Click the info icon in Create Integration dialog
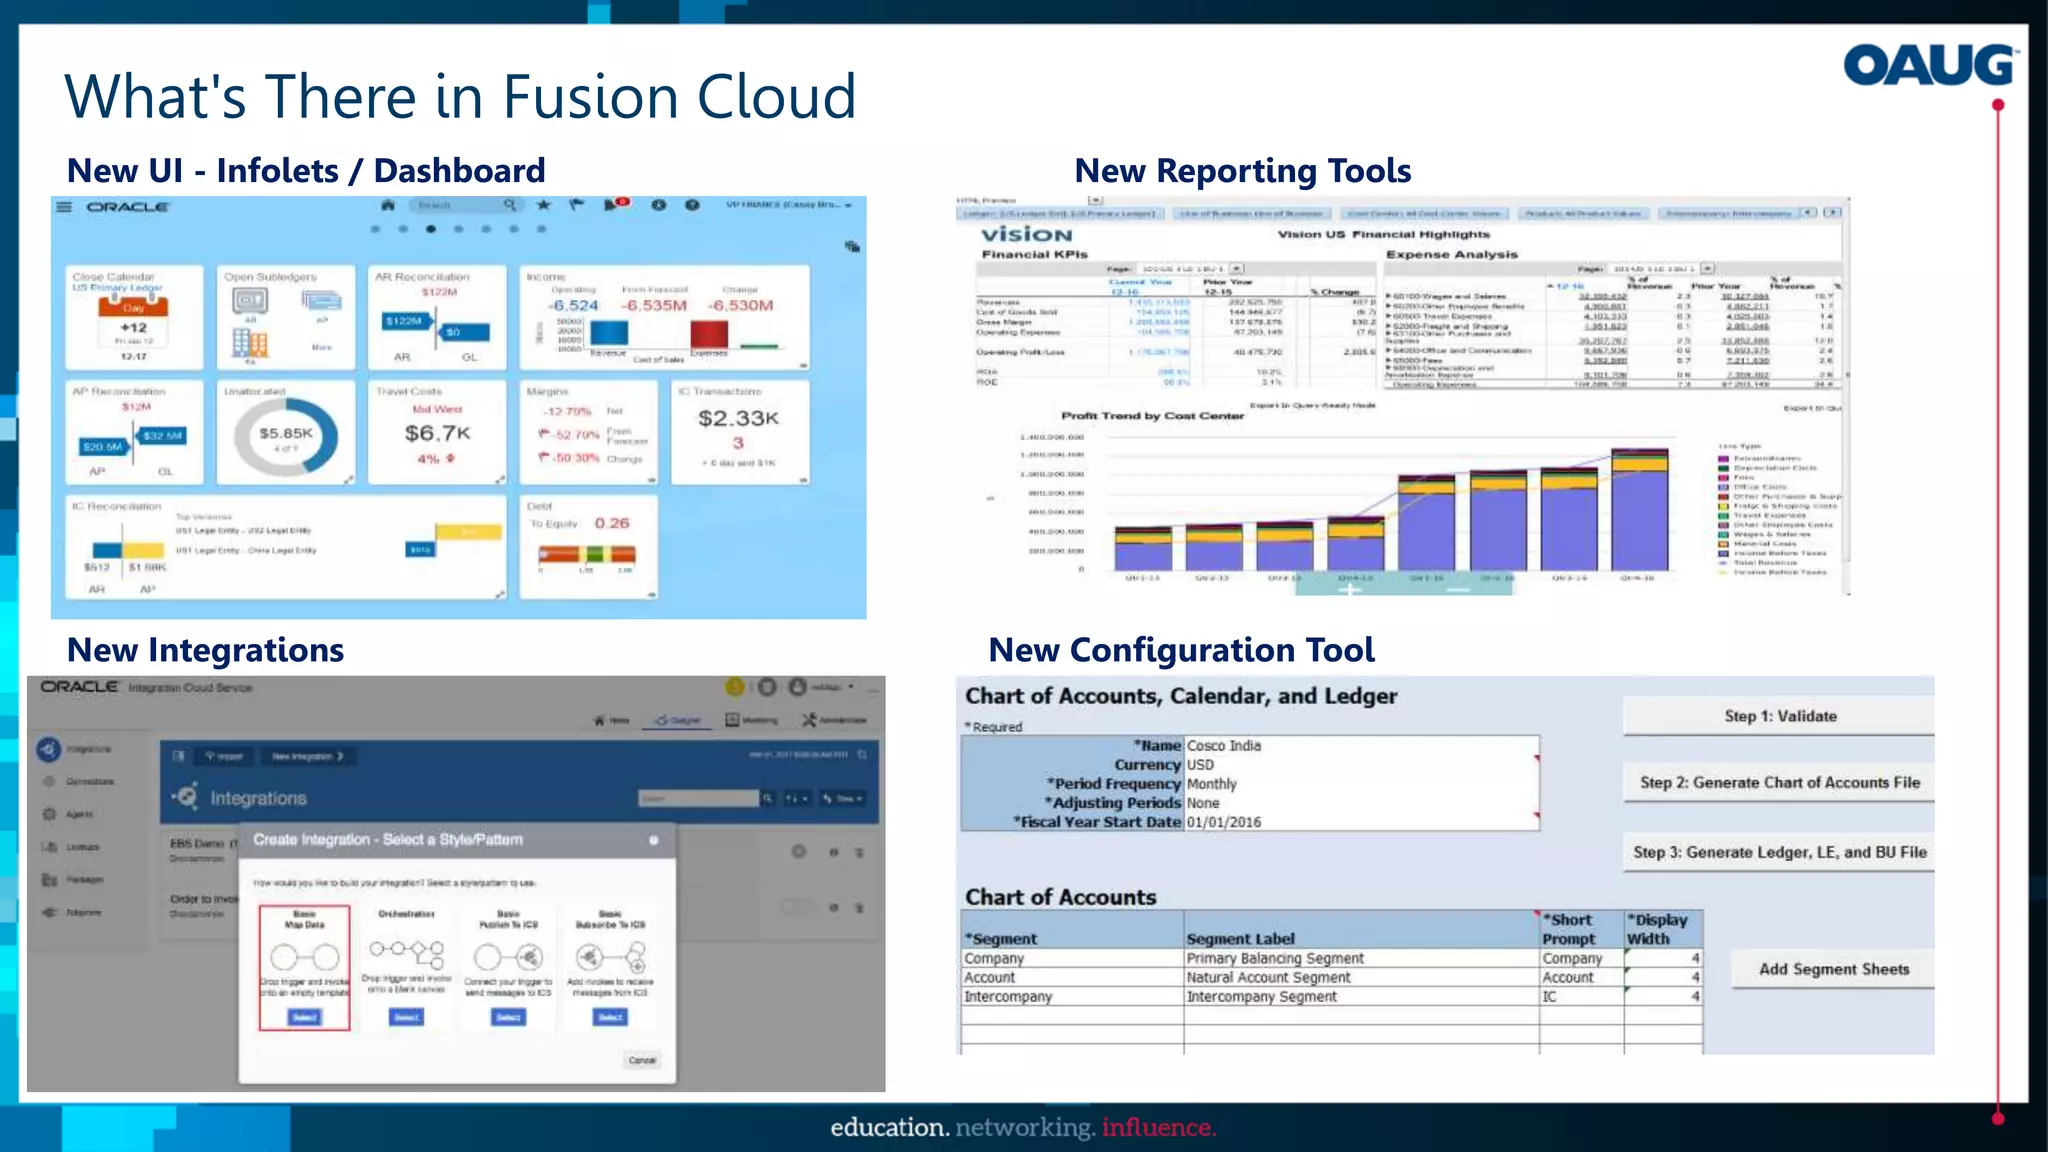 pos(654,840)
